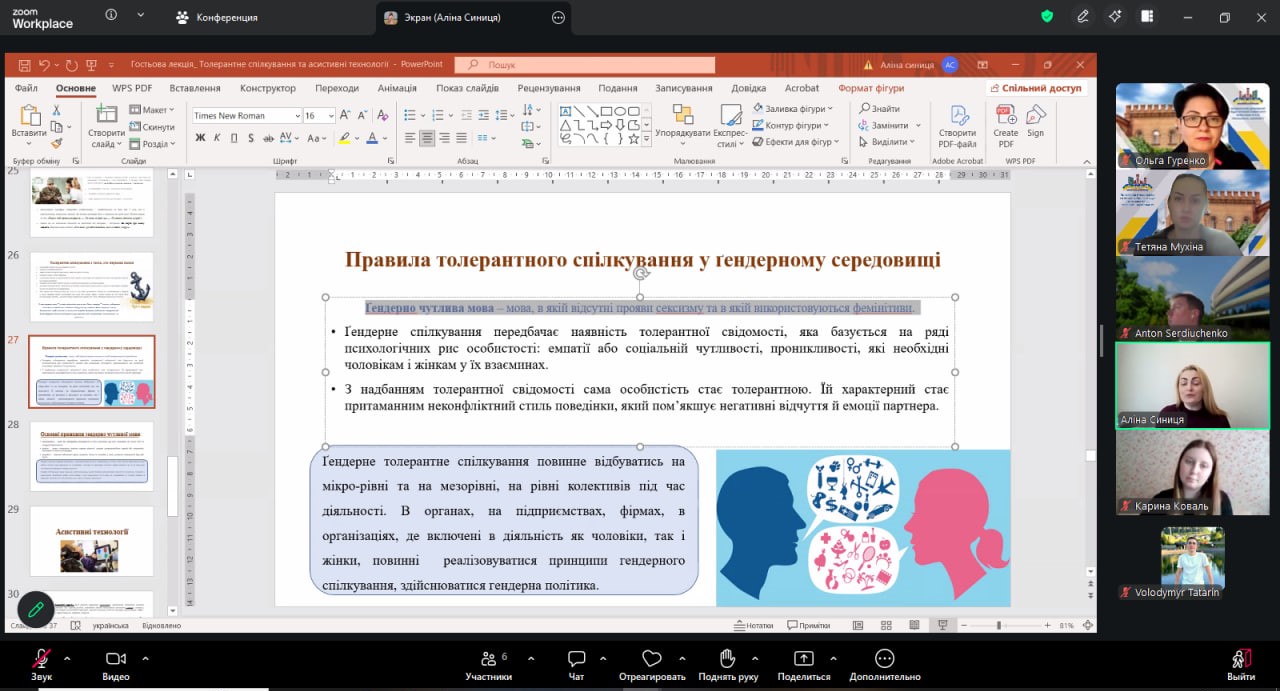The height and width of the screenshot is (691, 1280).
Task: Unmute the microphone audio
Action: (x=41, y=659)
